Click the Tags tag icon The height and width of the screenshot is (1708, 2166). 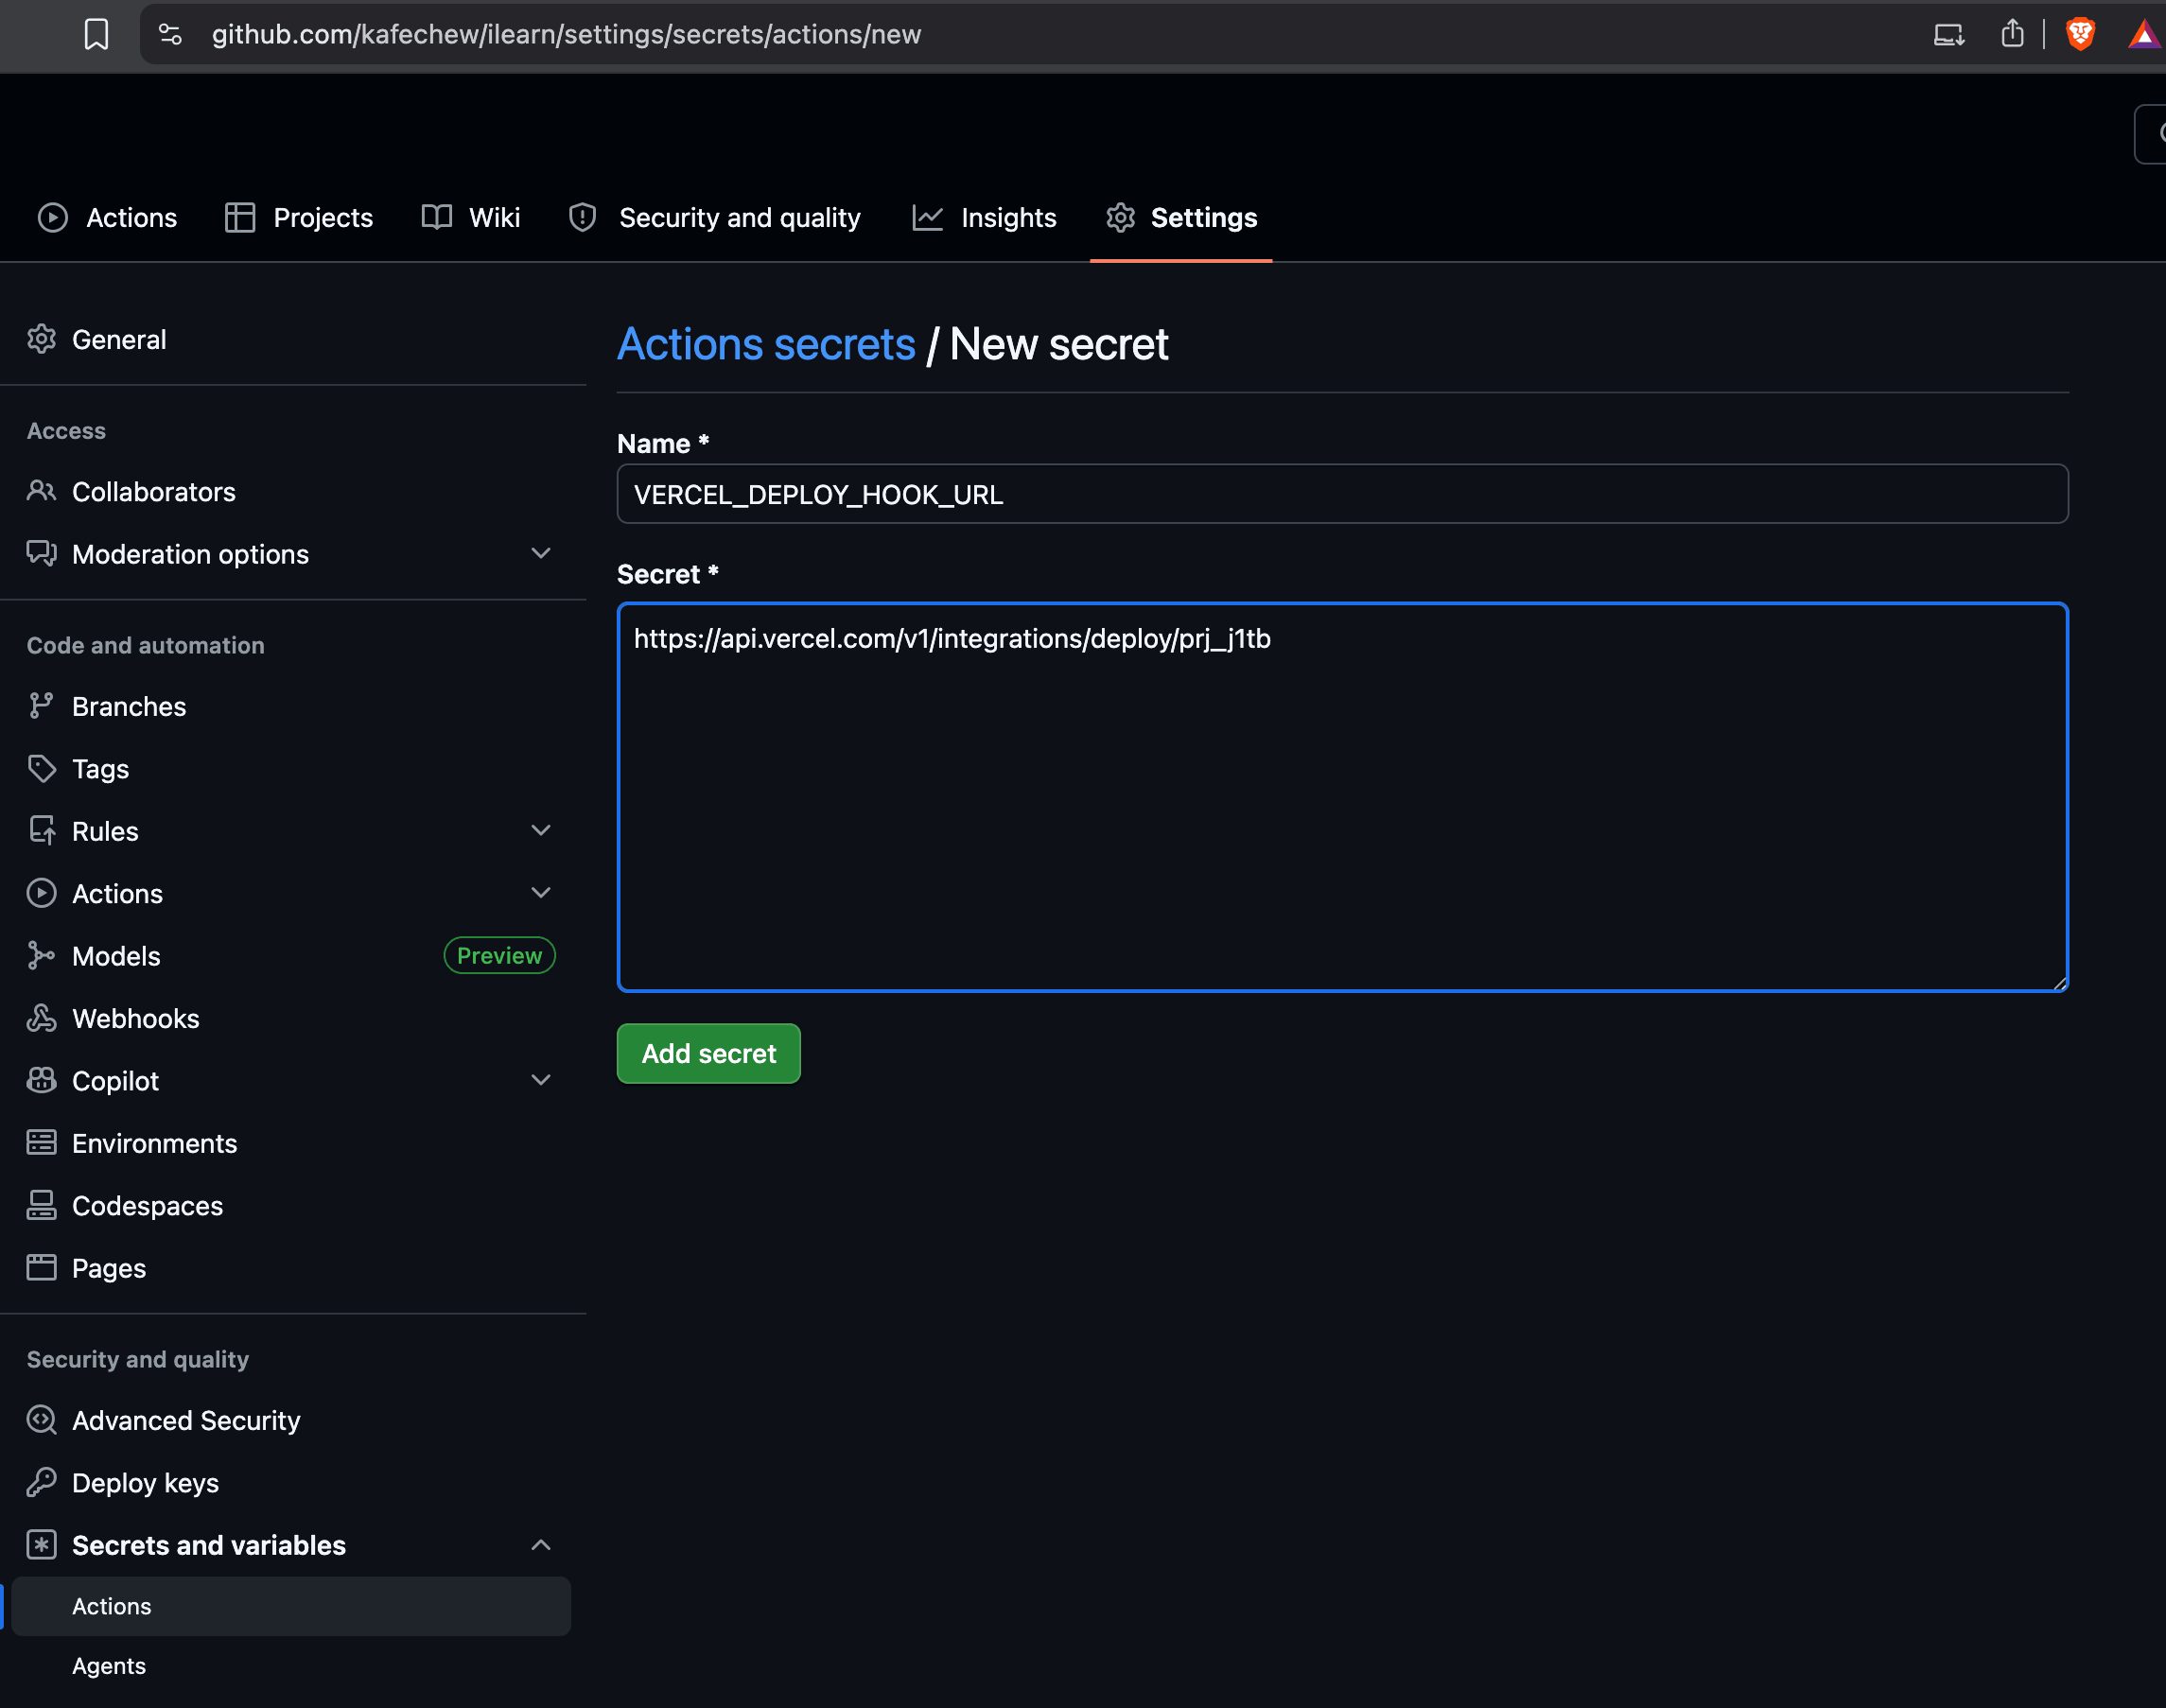point(41,768)
